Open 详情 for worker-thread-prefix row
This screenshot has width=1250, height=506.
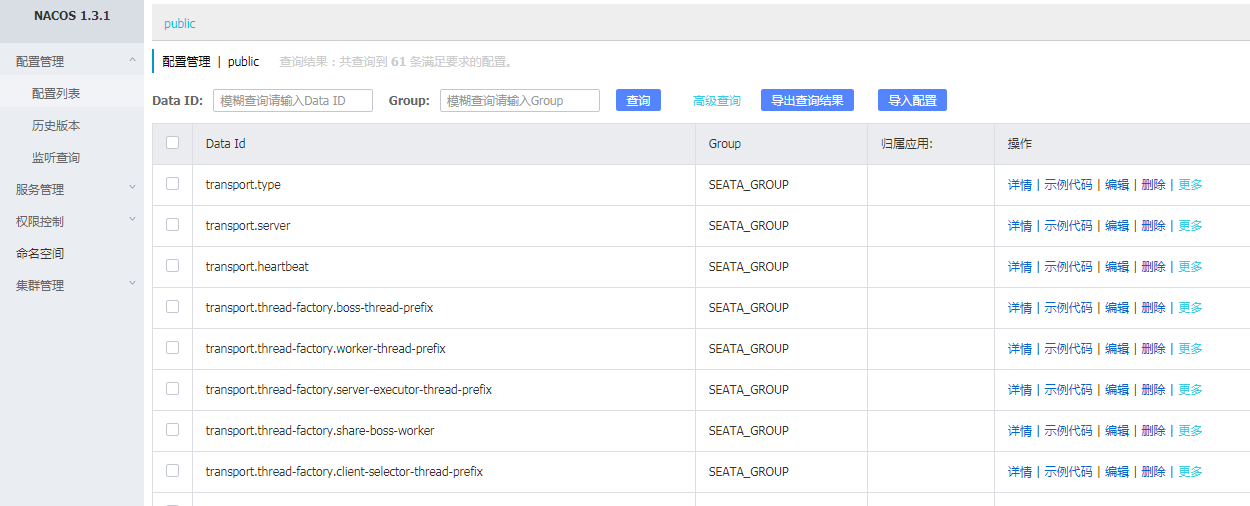1020,349
